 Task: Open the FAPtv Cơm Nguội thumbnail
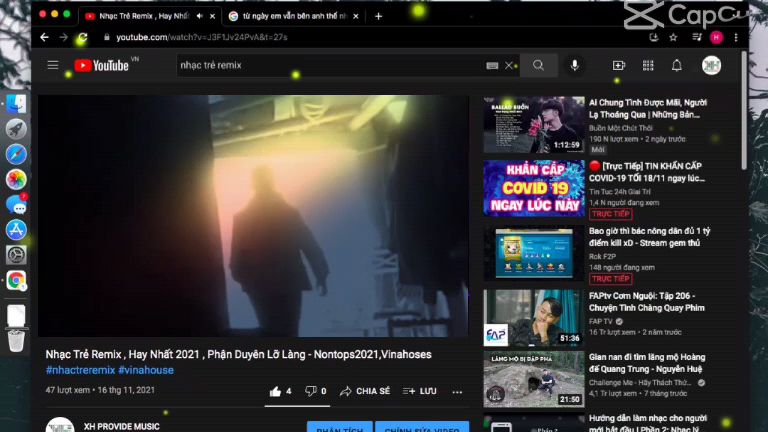click(534, 317)
